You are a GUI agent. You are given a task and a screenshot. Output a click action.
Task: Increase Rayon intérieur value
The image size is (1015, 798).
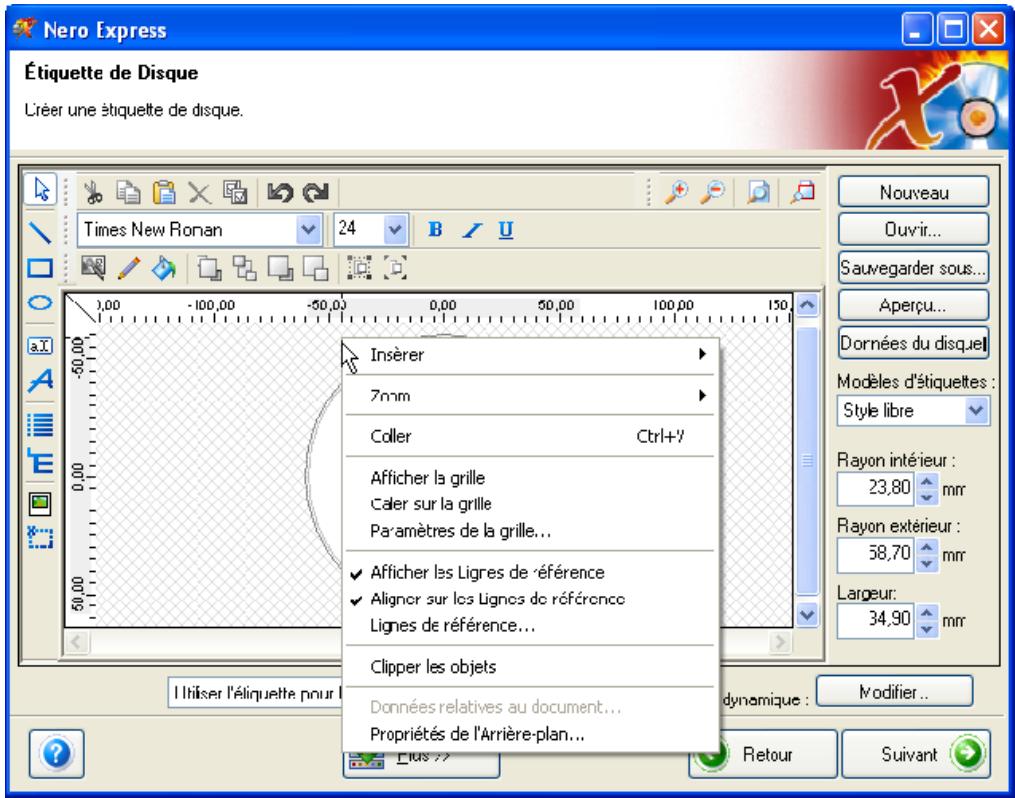tap(927, 482)
